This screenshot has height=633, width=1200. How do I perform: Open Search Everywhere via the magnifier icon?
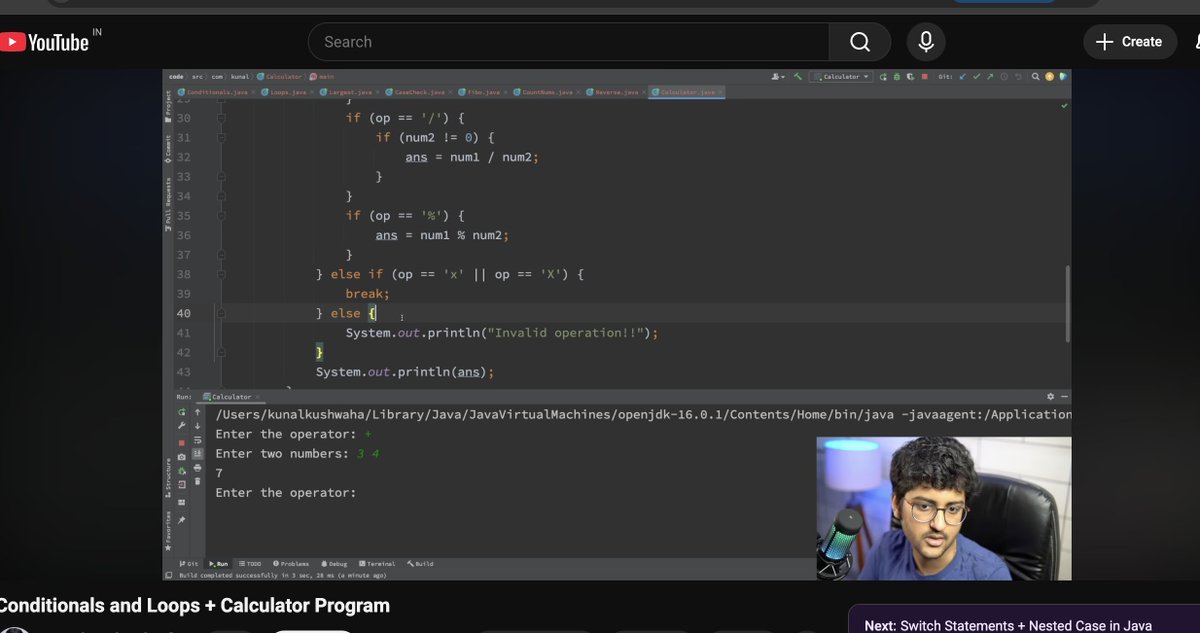pos(1036,76)
